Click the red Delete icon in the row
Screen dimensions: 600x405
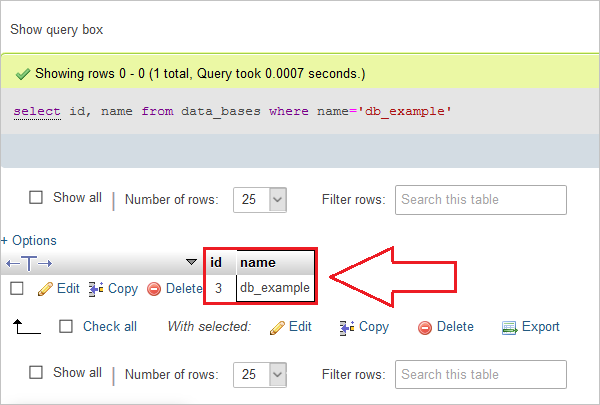[154, 289]
